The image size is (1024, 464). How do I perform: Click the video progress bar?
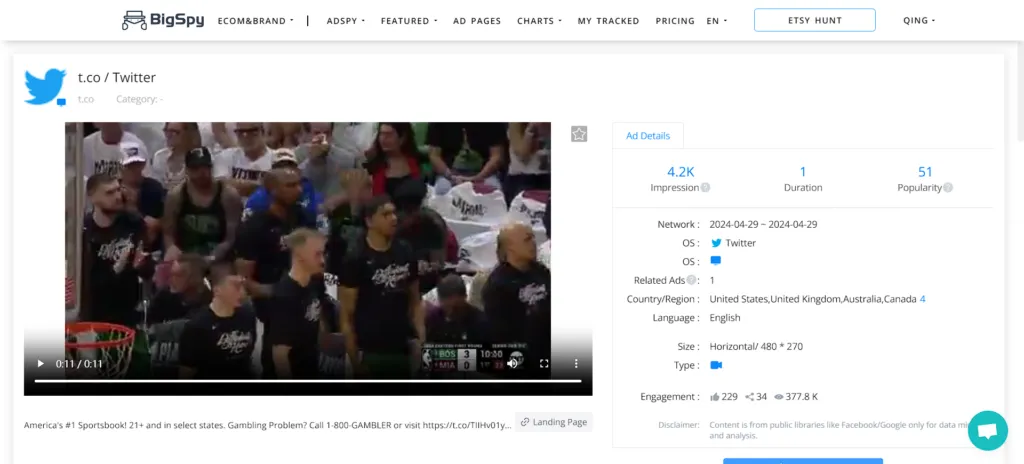[308, 381]
